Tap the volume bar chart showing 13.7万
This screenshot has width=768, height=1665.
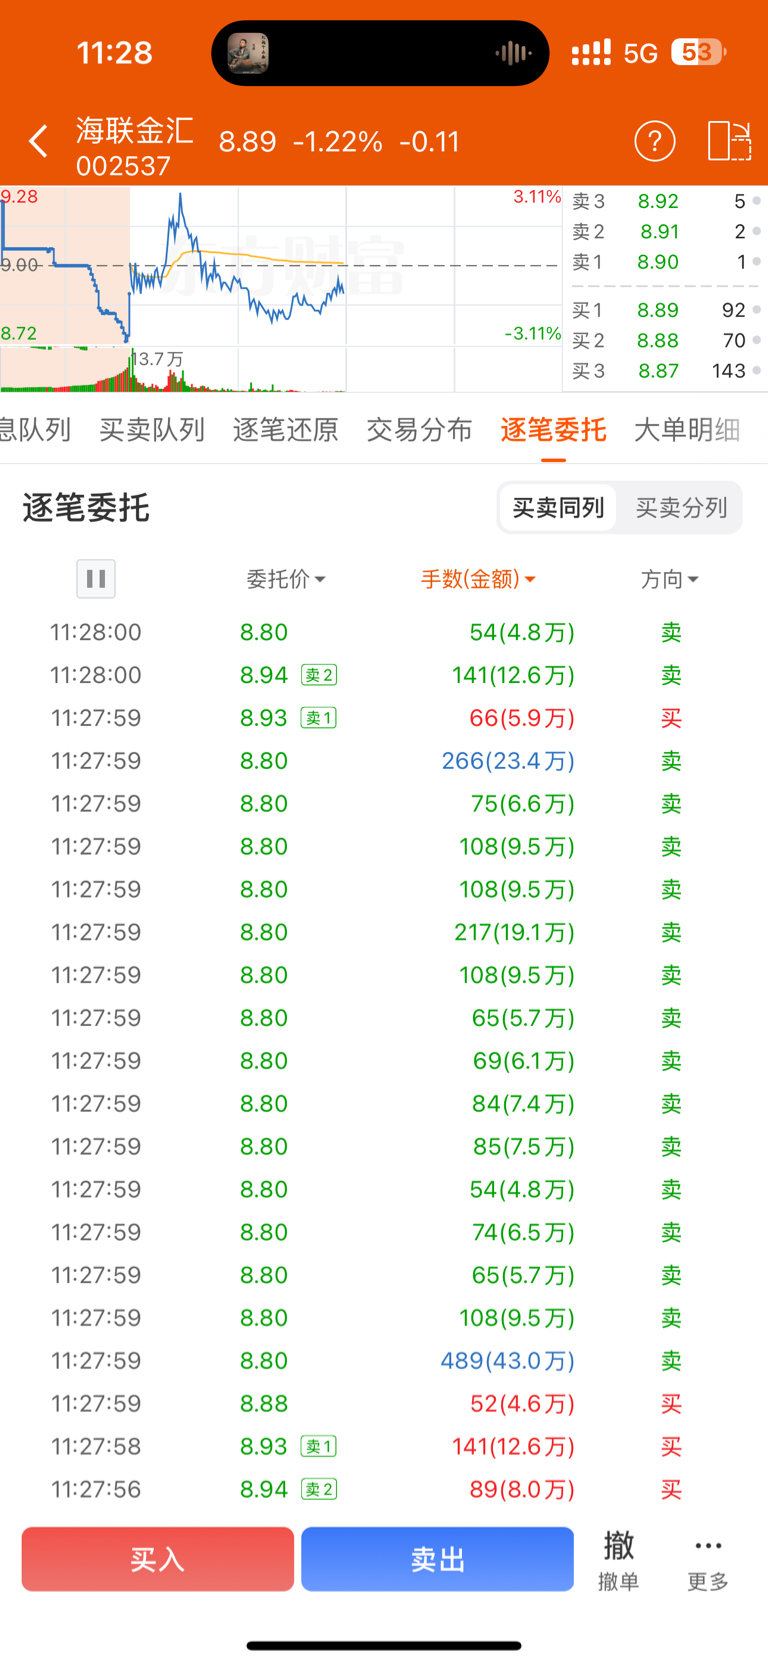pos(281,369)
